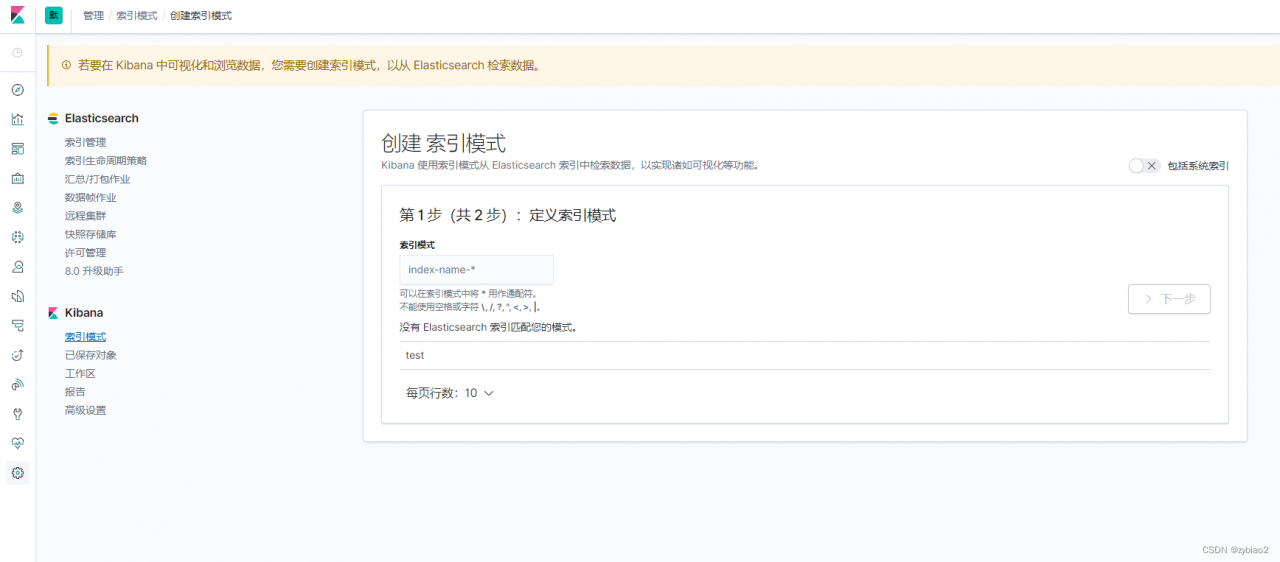This screenshot has width=1280, height=562.
Task: Click the Kibana section heading in the side menu
Action: (84, 313)
